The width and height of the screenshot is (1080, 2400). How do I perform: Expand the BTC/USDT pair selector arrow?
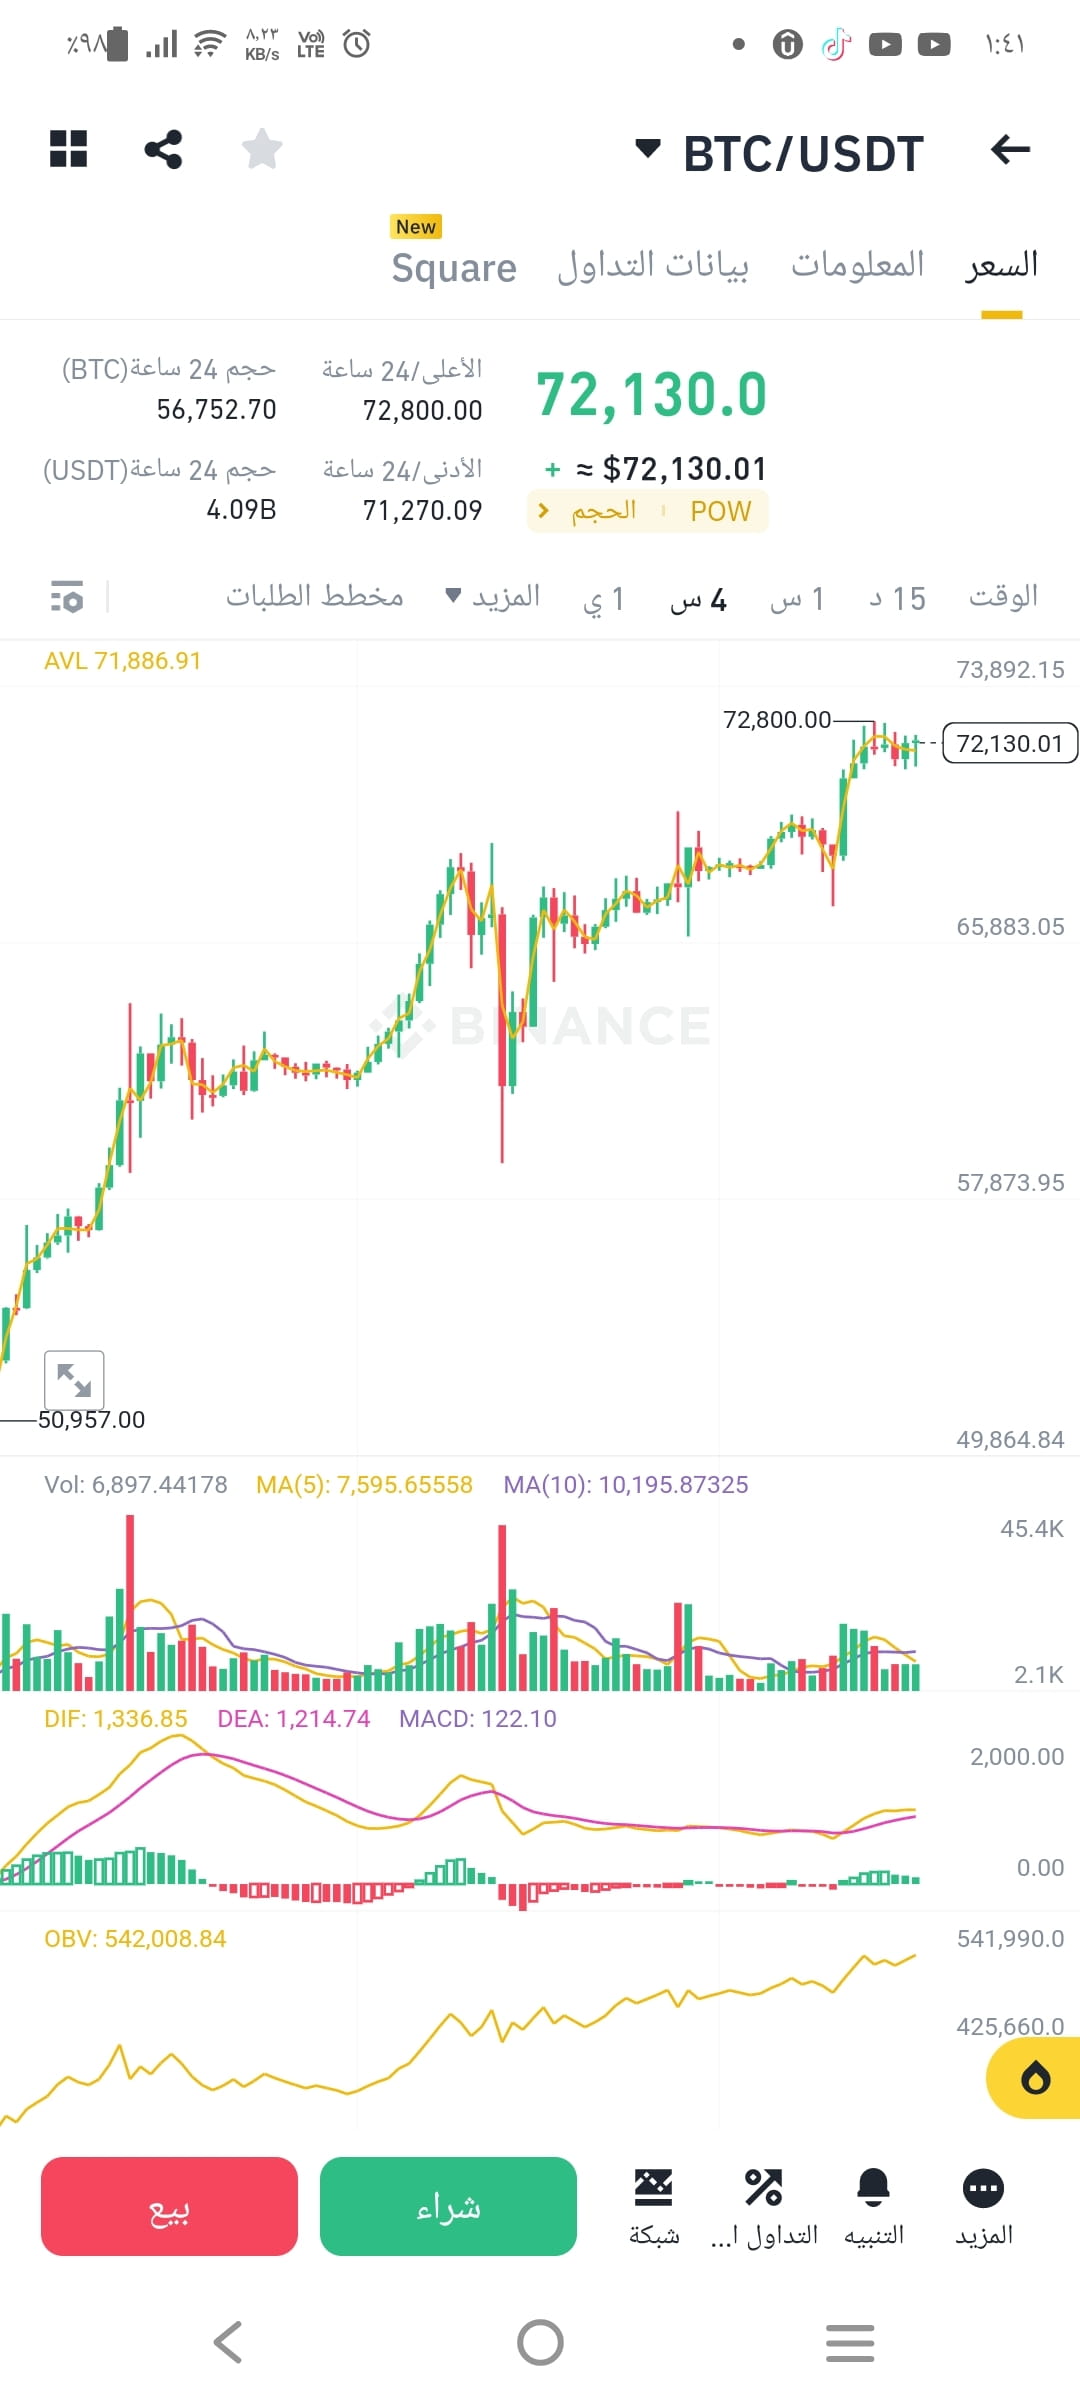[x=648, y=149]
